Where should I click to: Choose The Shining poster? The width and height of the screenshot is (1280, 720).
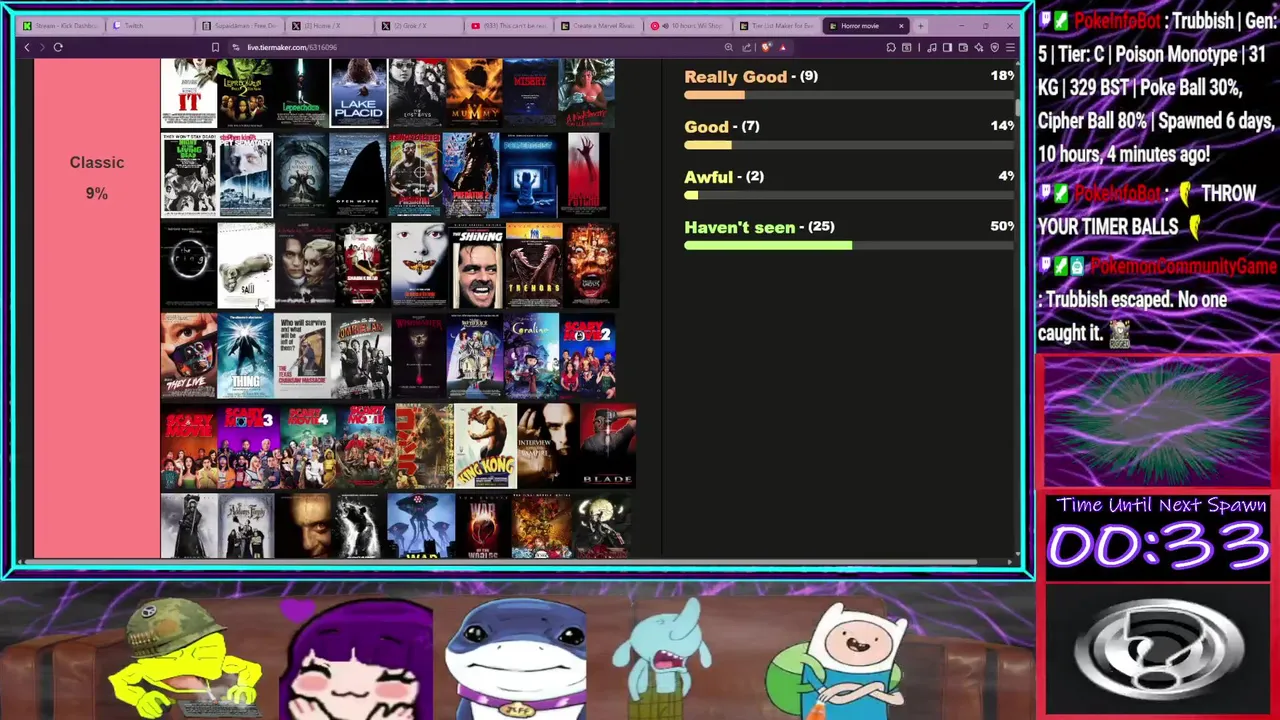[x=477, y=265]
